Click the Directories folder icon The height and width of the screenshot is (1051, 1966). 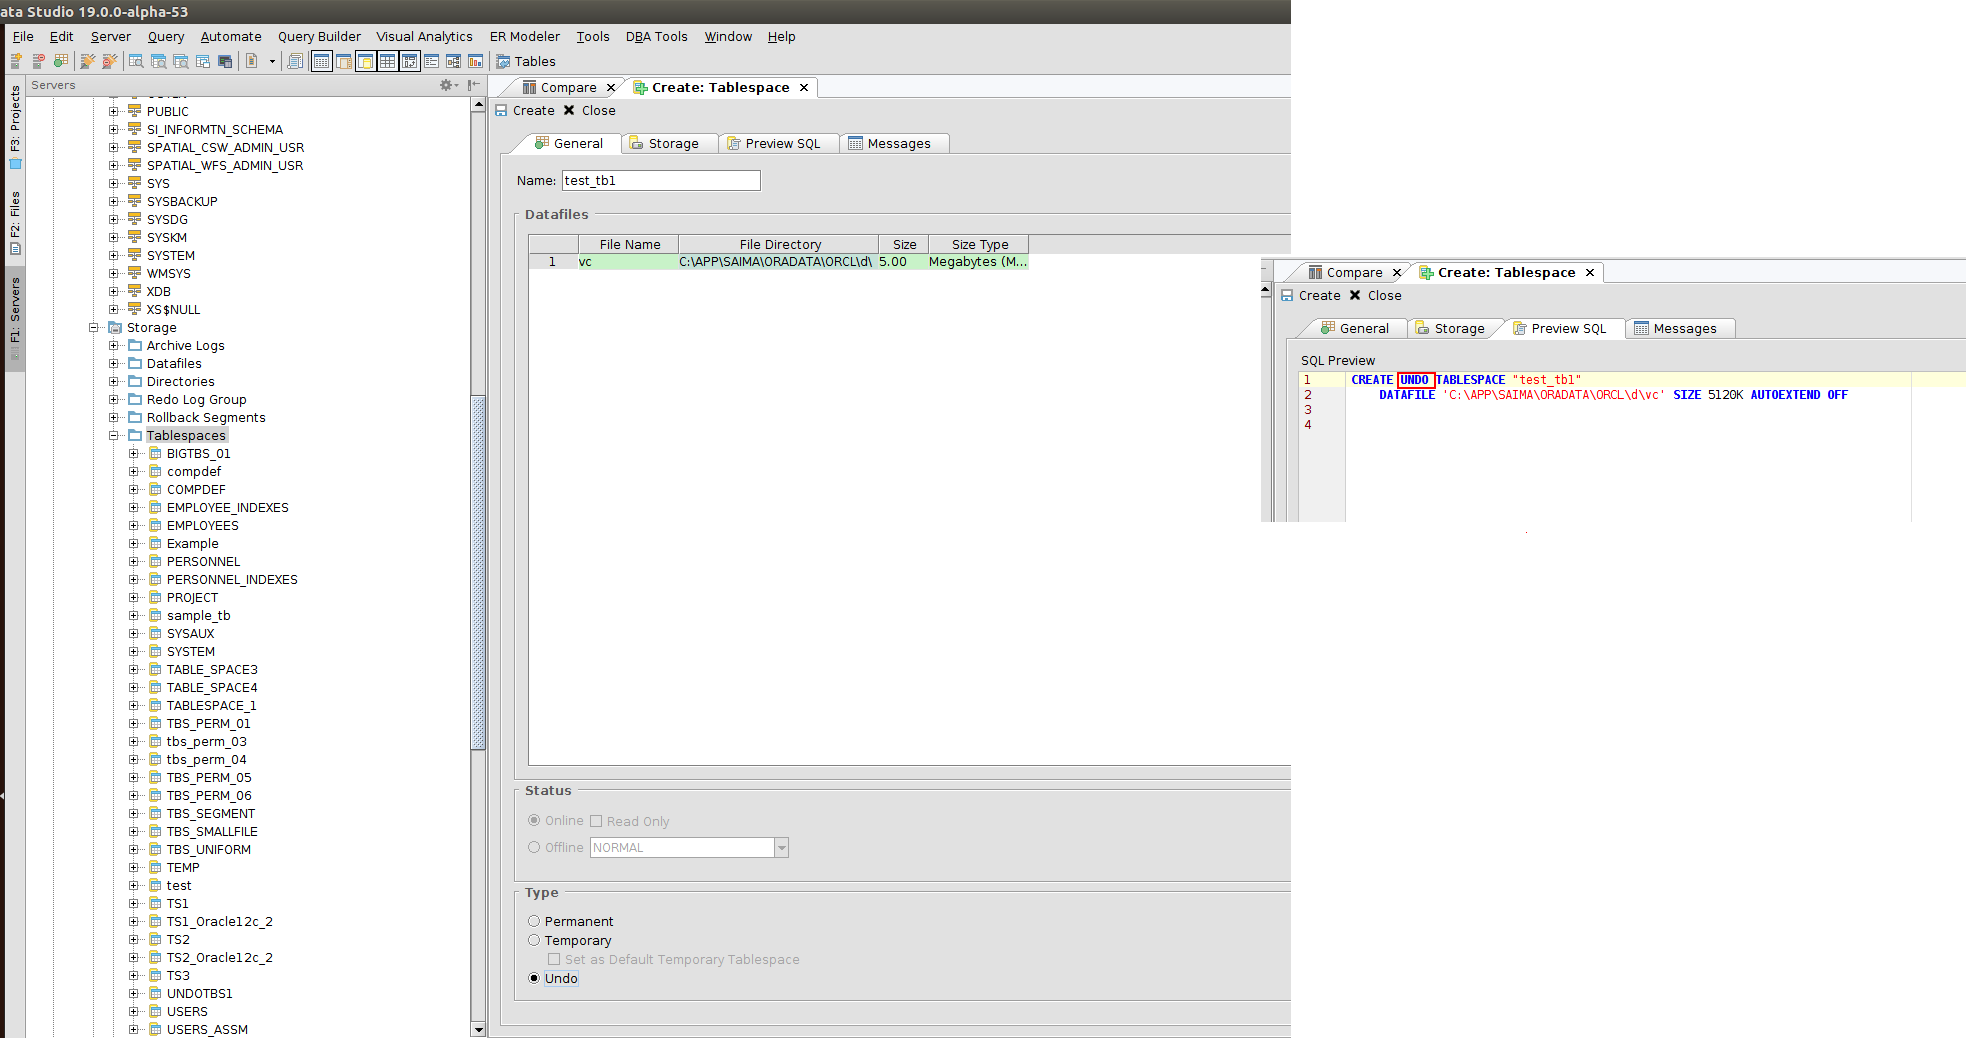pyautogui.click(x=135, y=382)
